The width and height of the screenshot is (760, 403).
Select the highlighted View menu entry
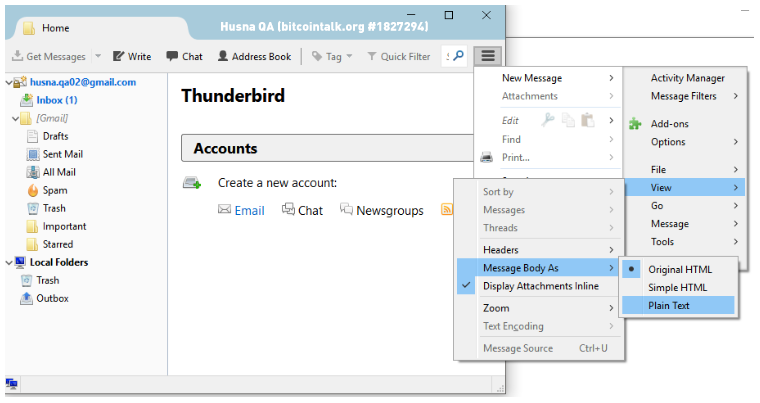(685, 188)
